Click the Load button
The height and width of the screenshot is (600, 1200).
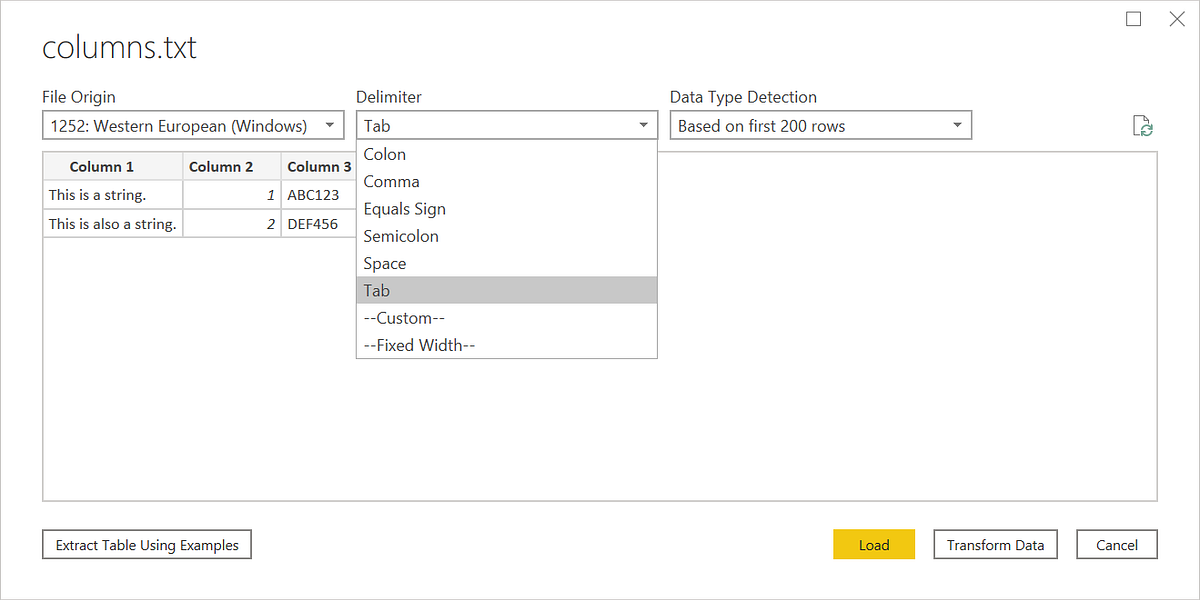(x=873, y=544)
